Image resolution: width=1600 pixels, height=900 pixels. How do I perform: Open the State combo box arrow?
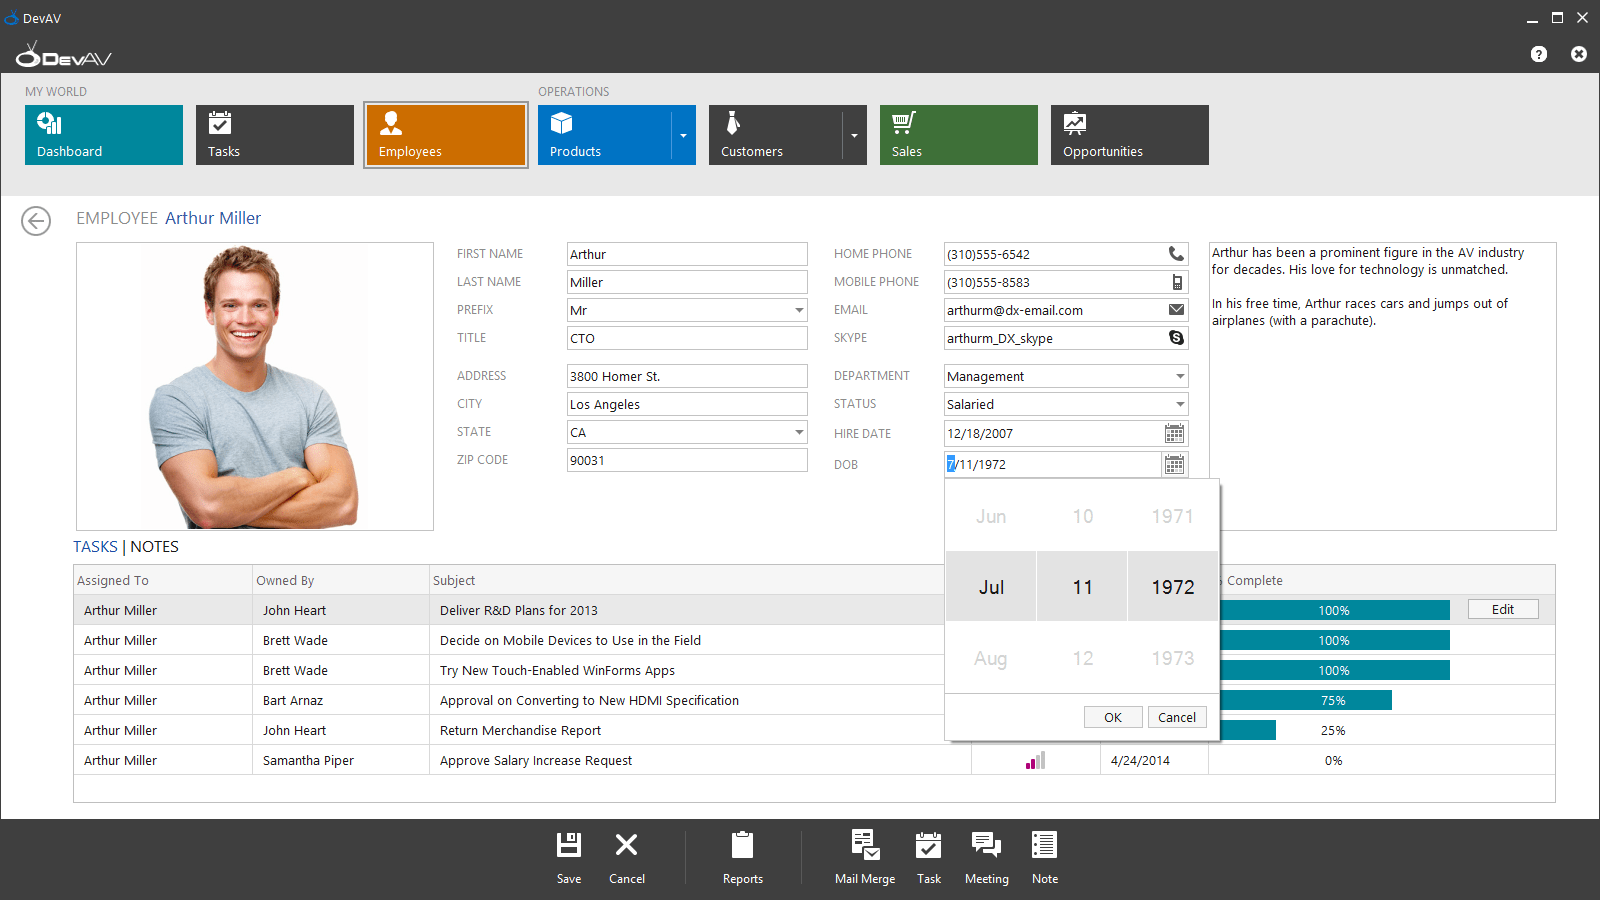click(x=798, y=432)
